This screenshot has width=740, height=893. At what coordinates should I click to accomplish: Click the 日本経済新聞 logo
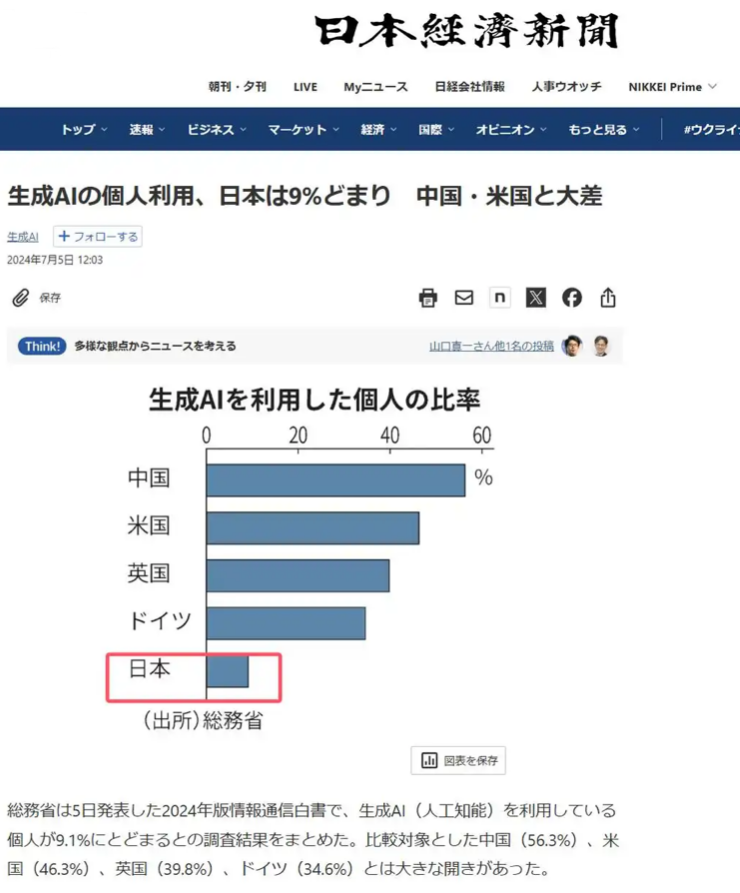tap(468, 31)
